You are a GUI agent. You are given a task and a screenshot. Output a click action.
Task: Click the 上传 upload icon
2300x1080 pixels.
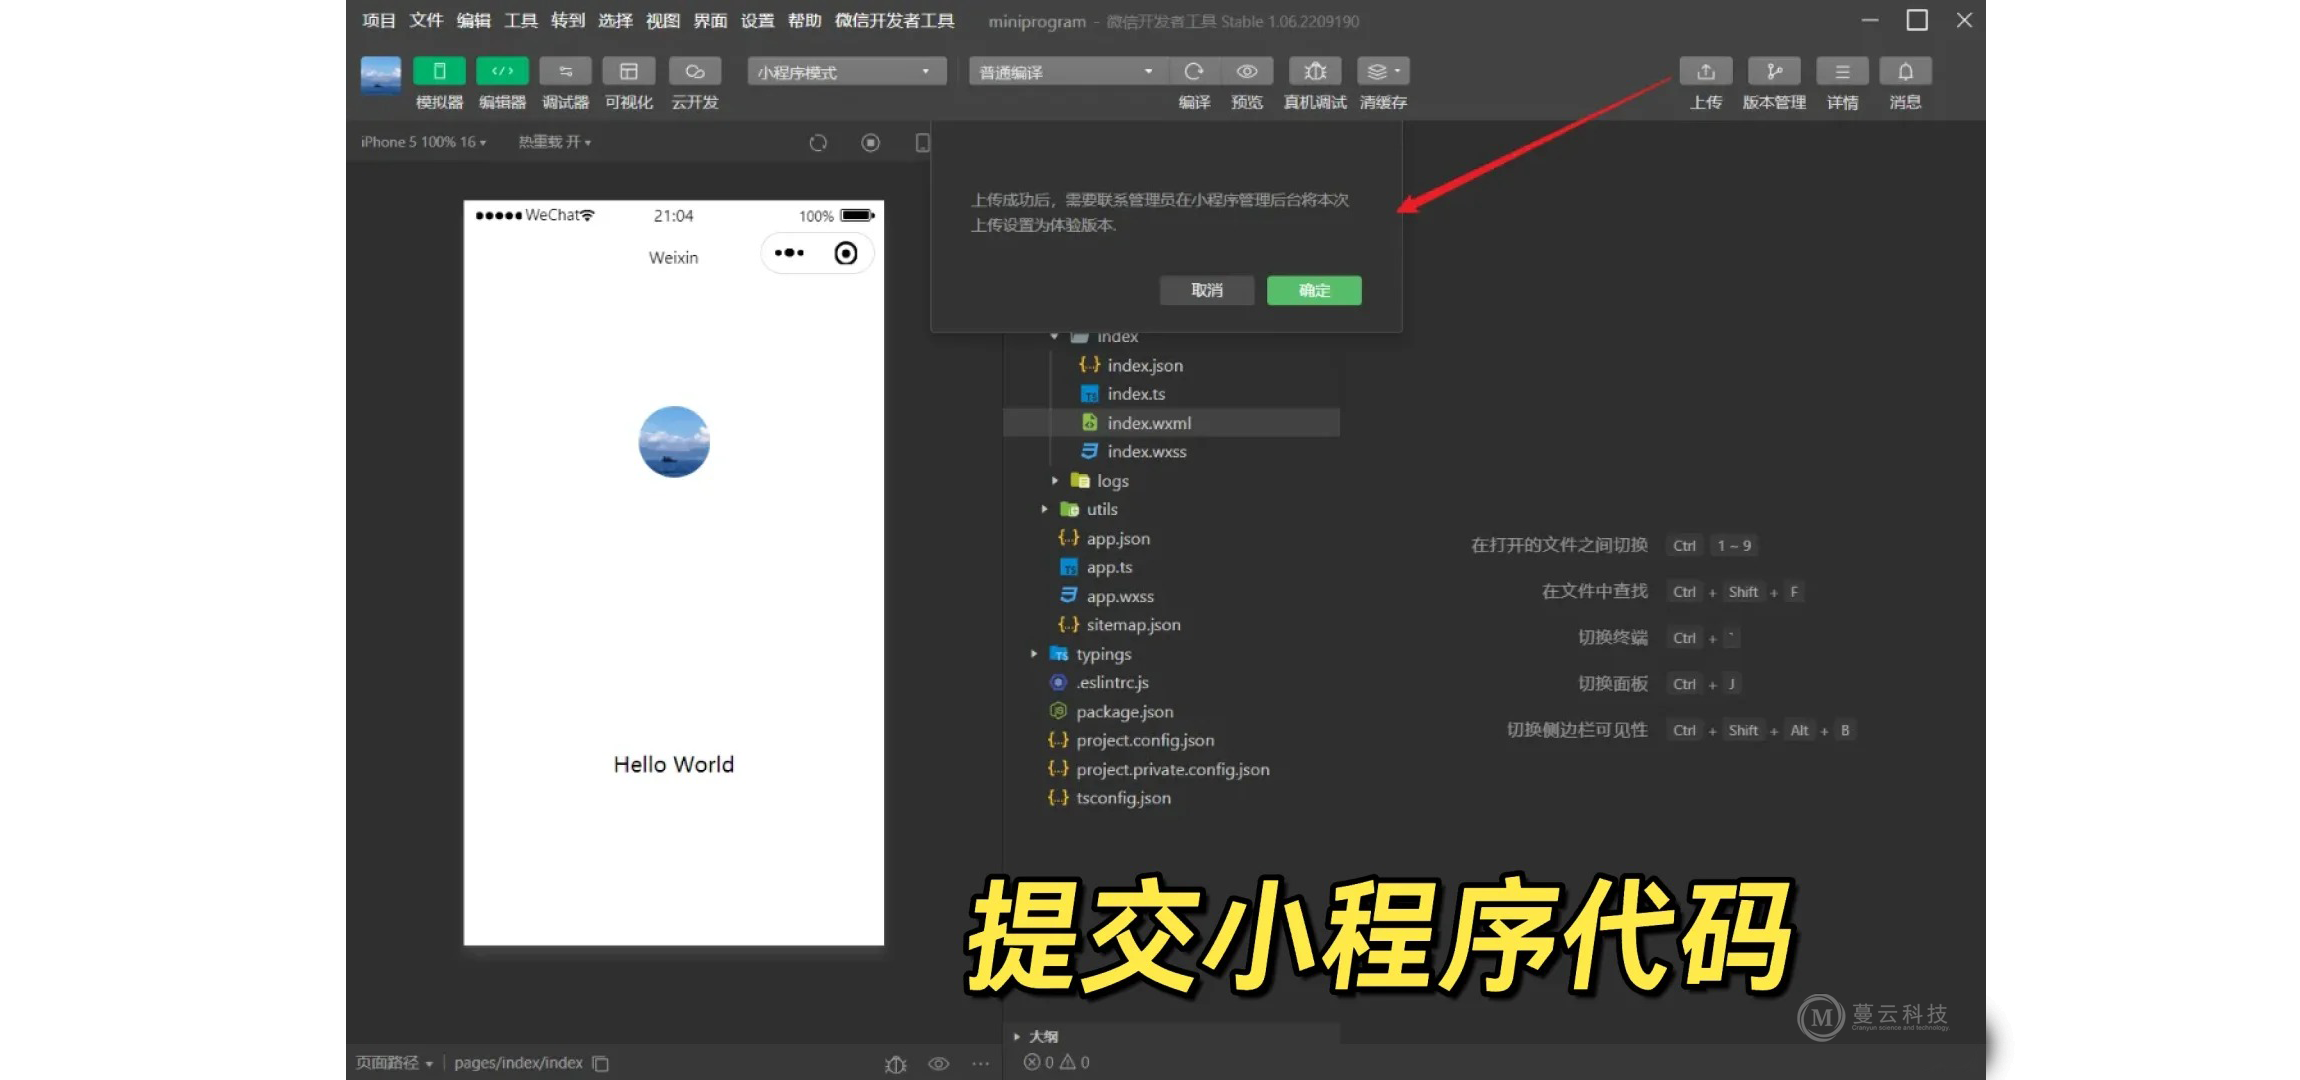coord(1706,71)
